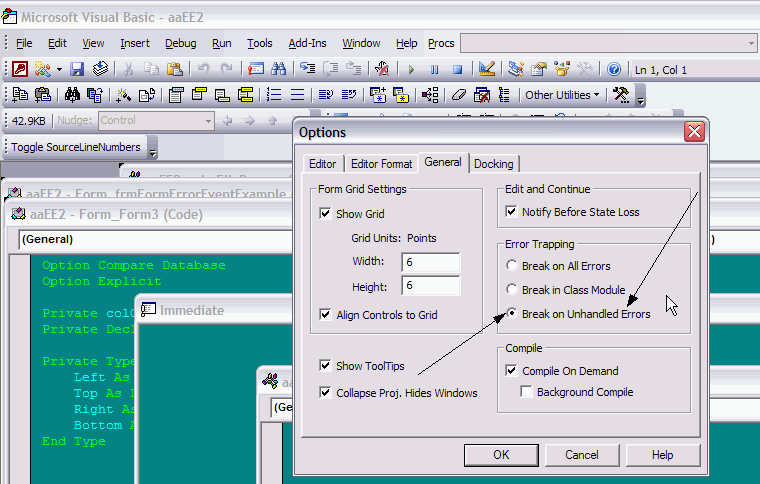The width and height of the screenshot is (760, 484).
Task: Open the Nudge Control combo box
Action: 156,121
